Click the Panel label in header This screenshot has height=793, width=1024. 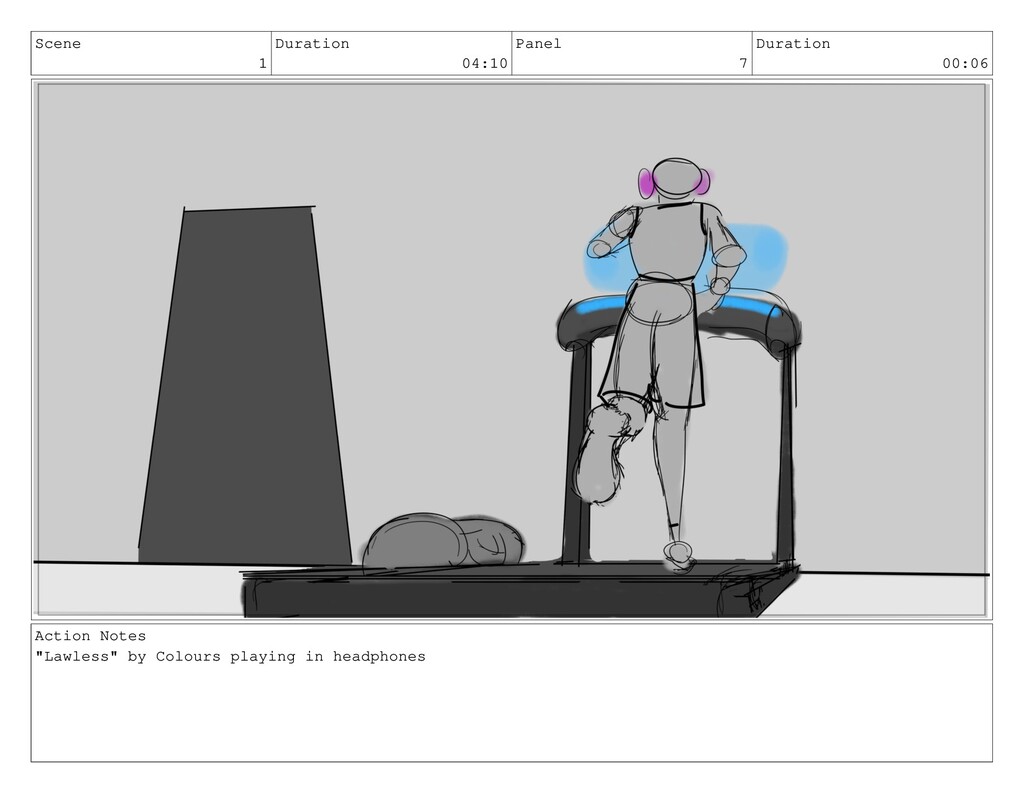538,44
